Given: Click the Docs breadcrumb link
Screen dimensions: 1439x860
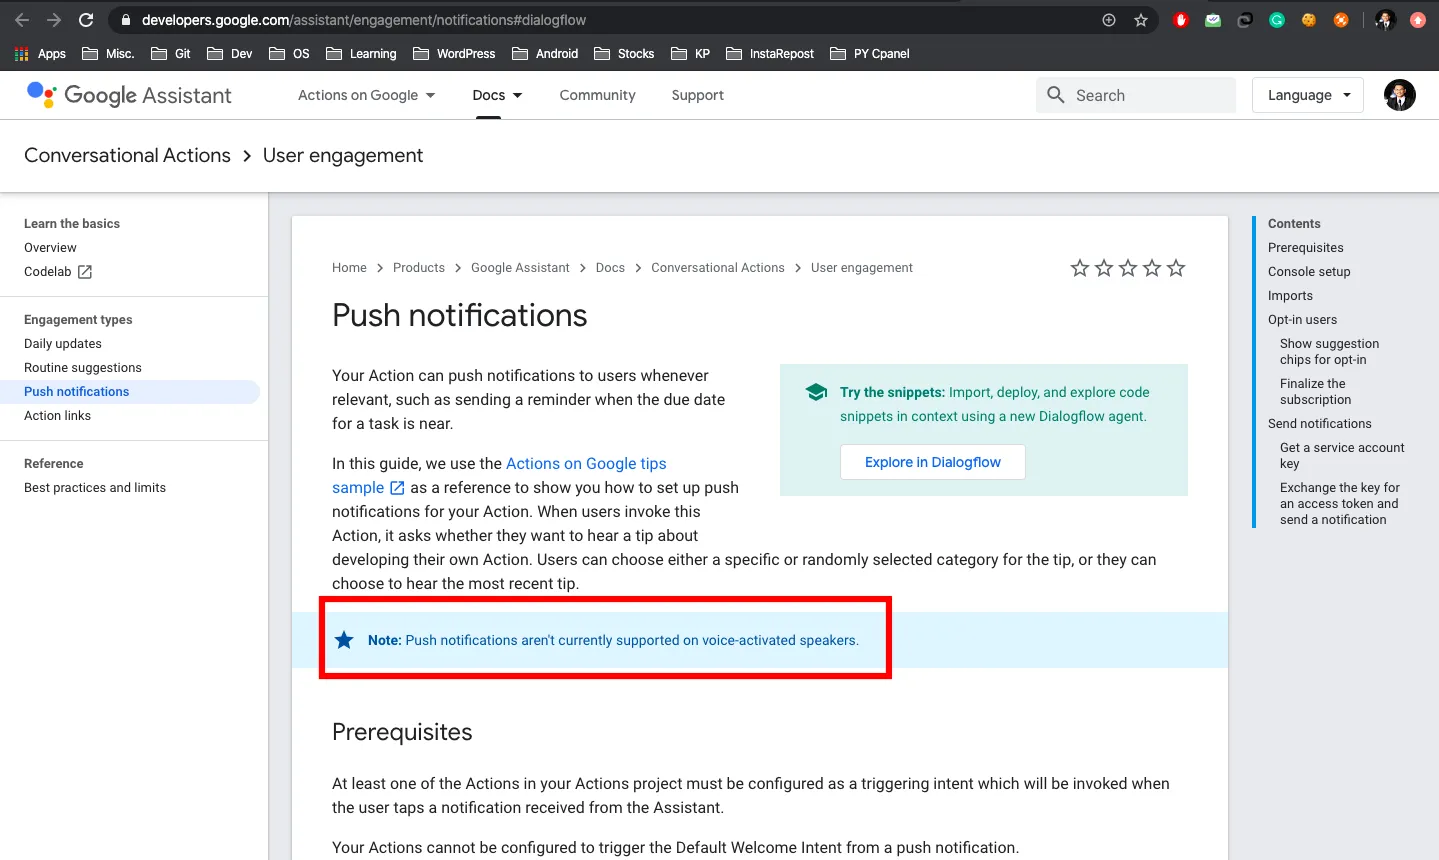Looking at the screenshot, I should point(610,268).
